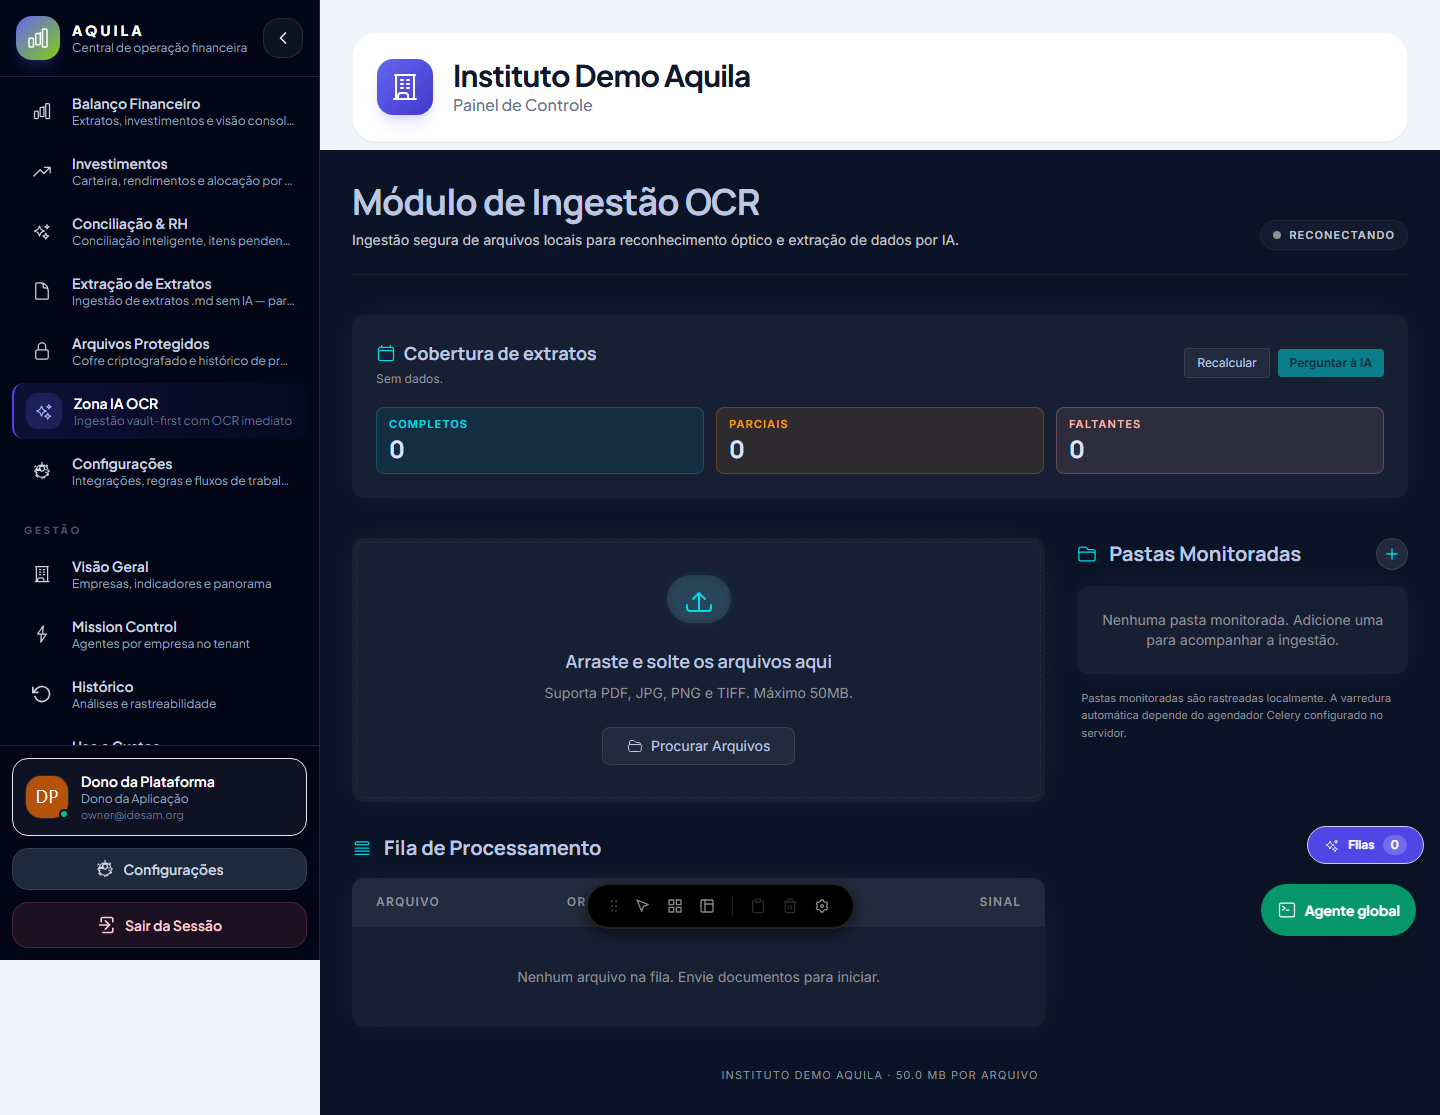Image resolution: width=1440 pixels, height=1115 pixels.
Task: Select the PARCIAIS coverage card
Action: pyautogui.click(x=880, y=440)
